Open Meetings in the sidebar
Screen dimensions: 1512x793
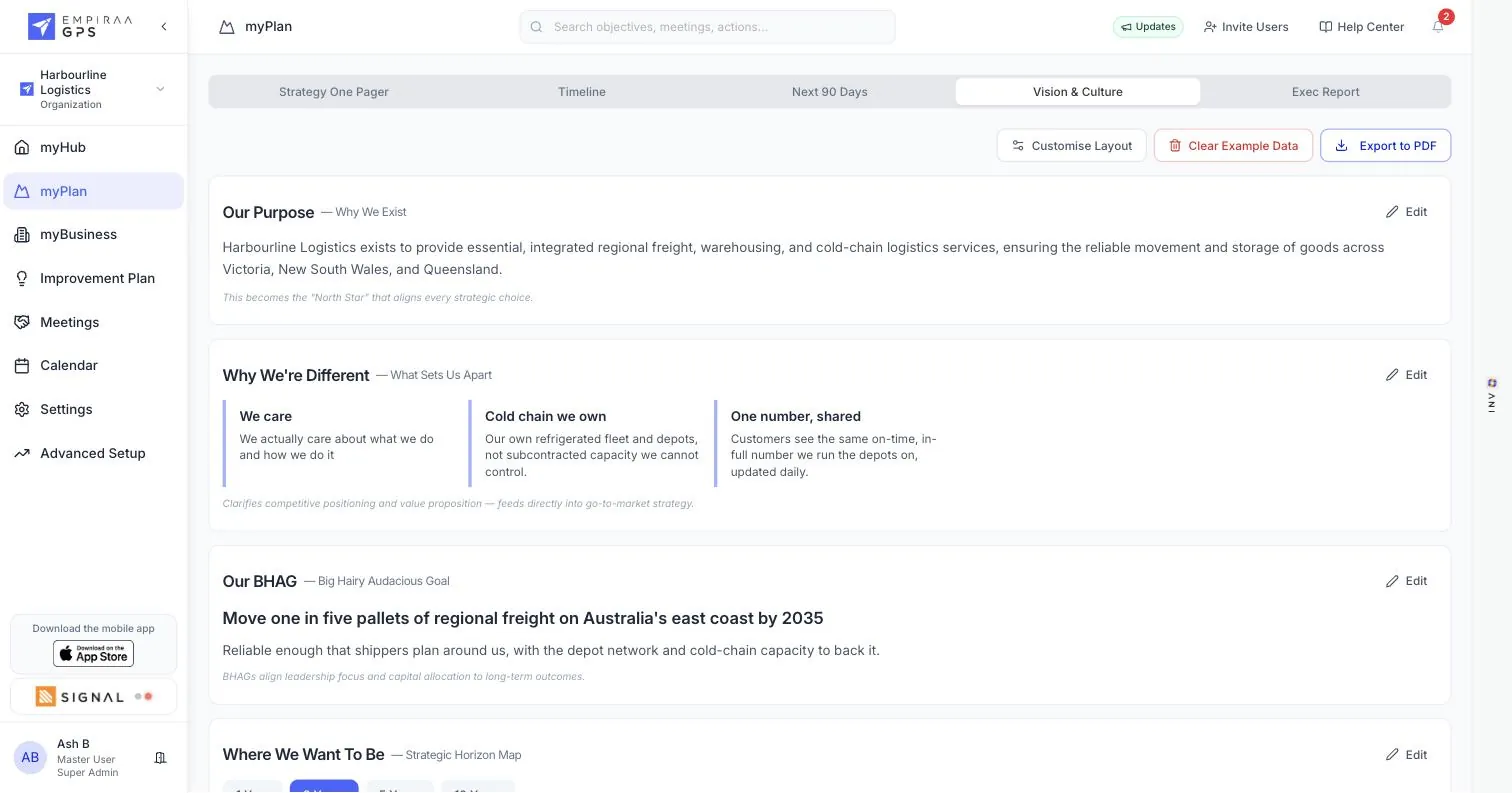pyautogui.click(x=93, y=322)
